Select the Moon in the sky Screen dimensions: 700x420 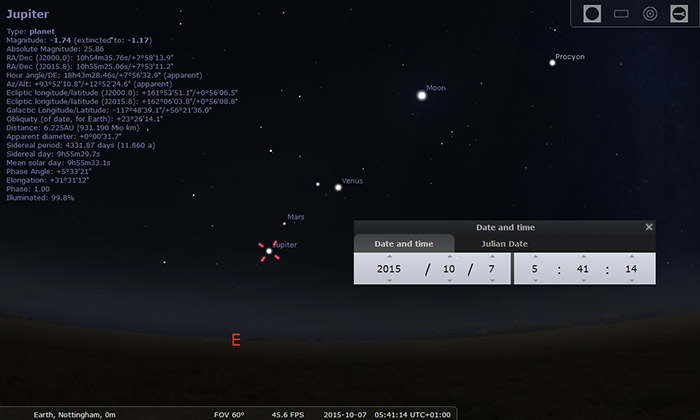(x=422, y=95)
